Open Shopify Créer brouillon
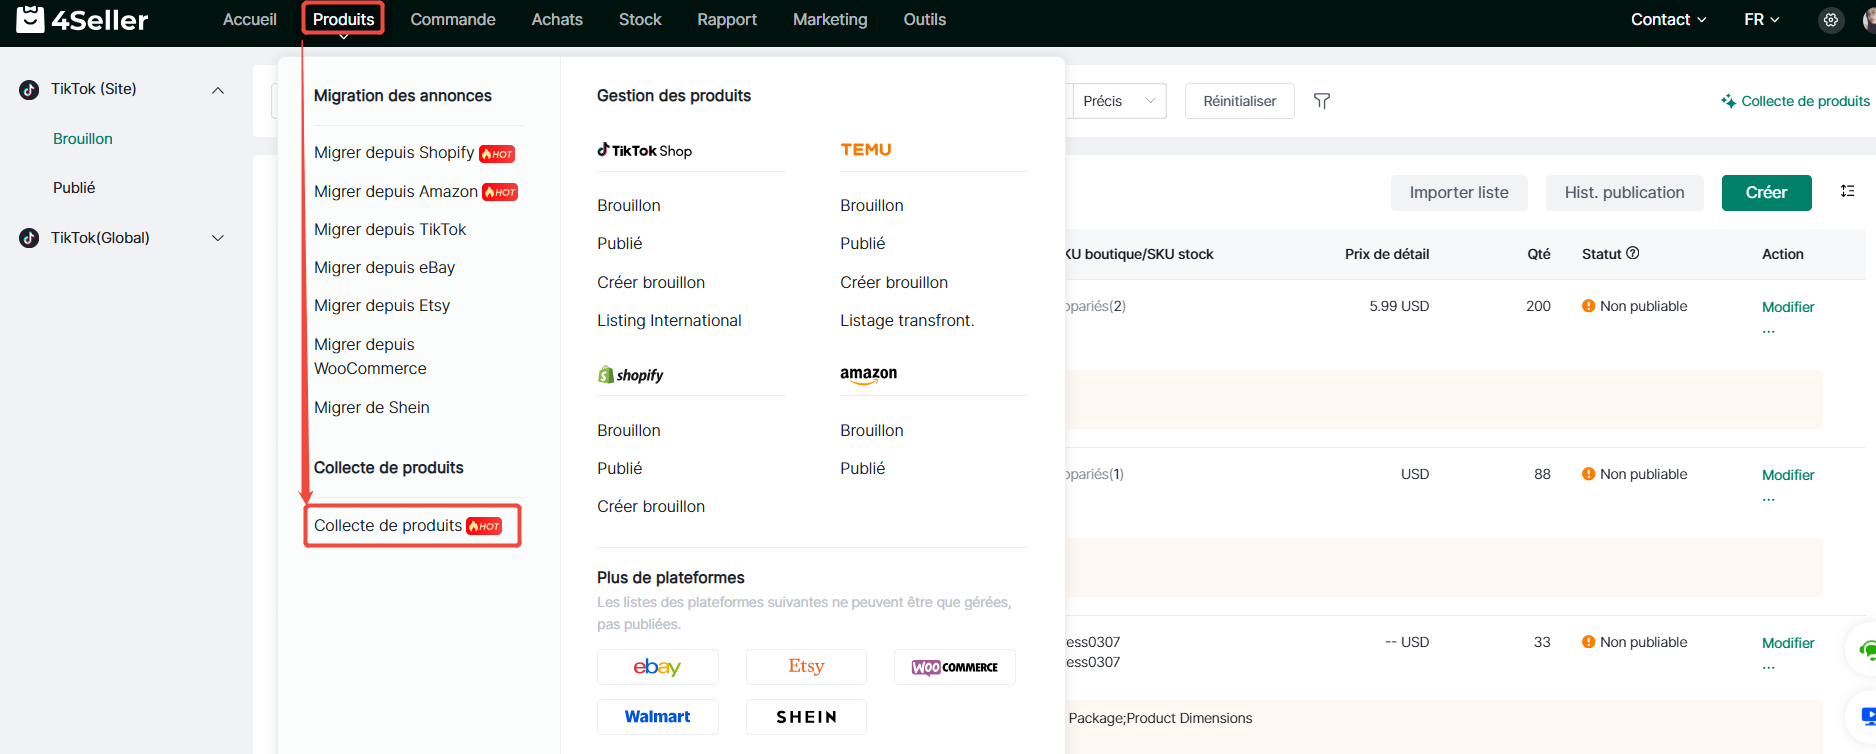Image resolution: width=1876 pixels, height=754 pixels. (651, 506)
